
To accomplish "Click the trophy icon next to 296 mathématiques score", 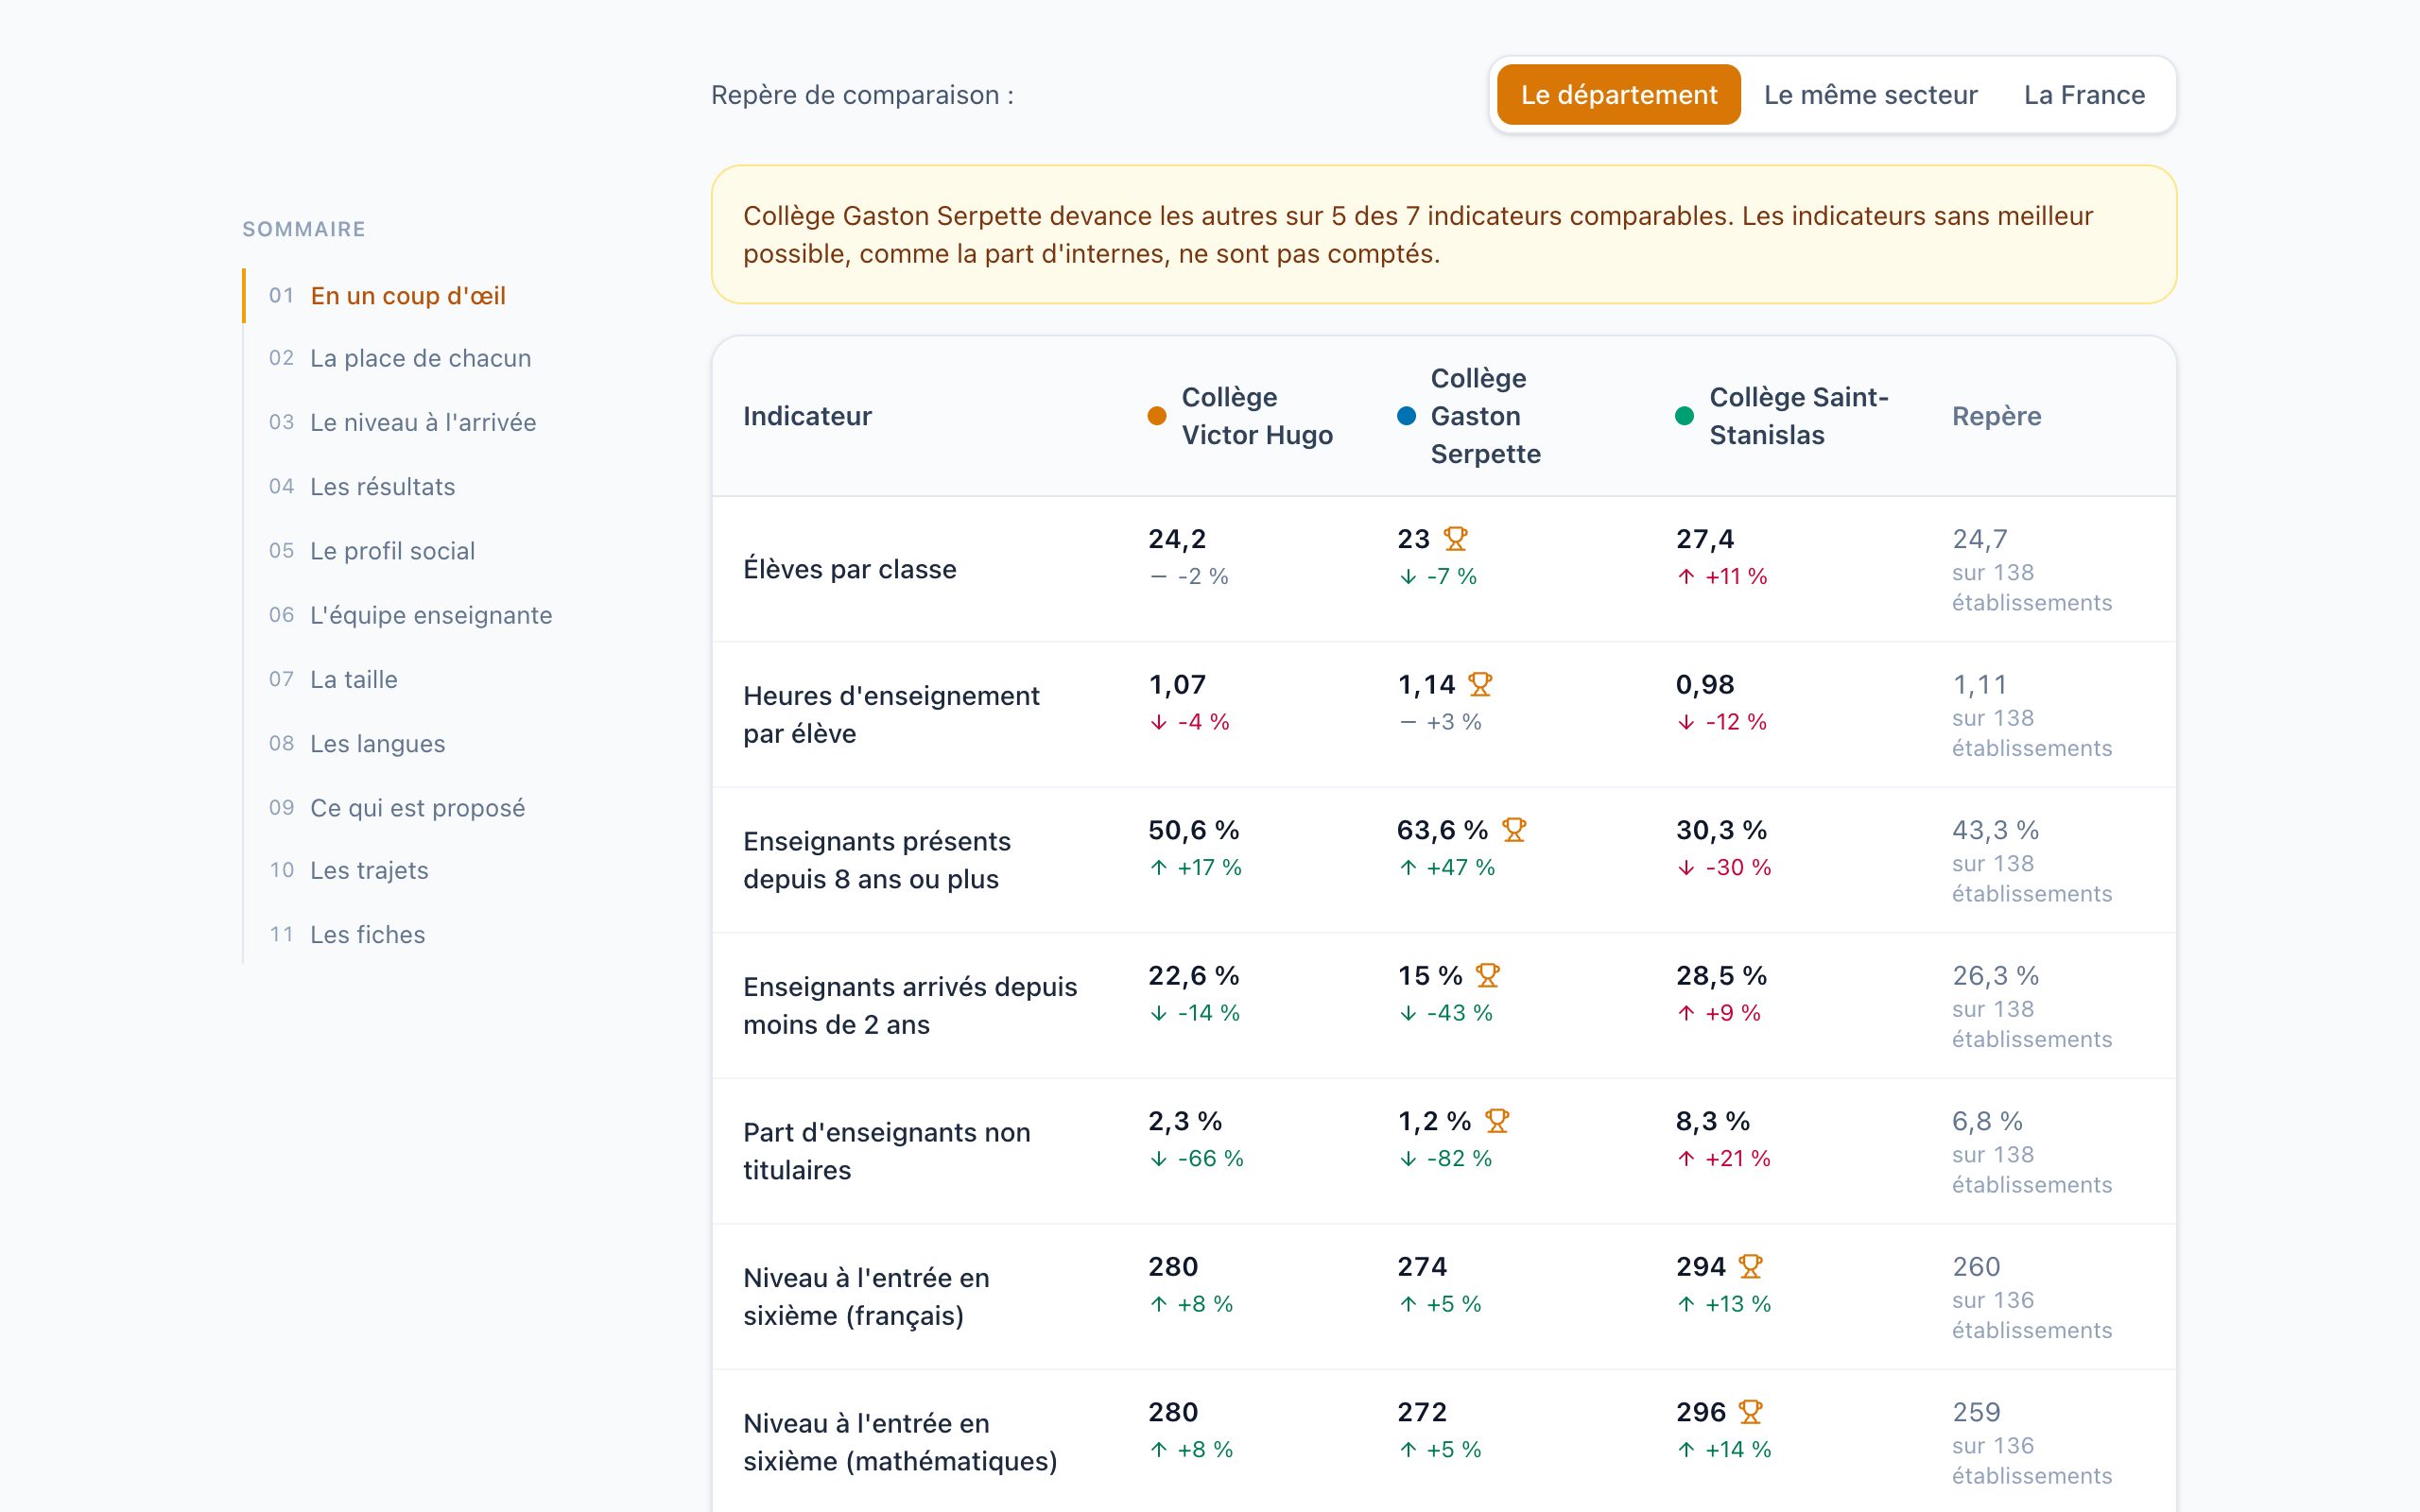I will click(1750, 1412).
